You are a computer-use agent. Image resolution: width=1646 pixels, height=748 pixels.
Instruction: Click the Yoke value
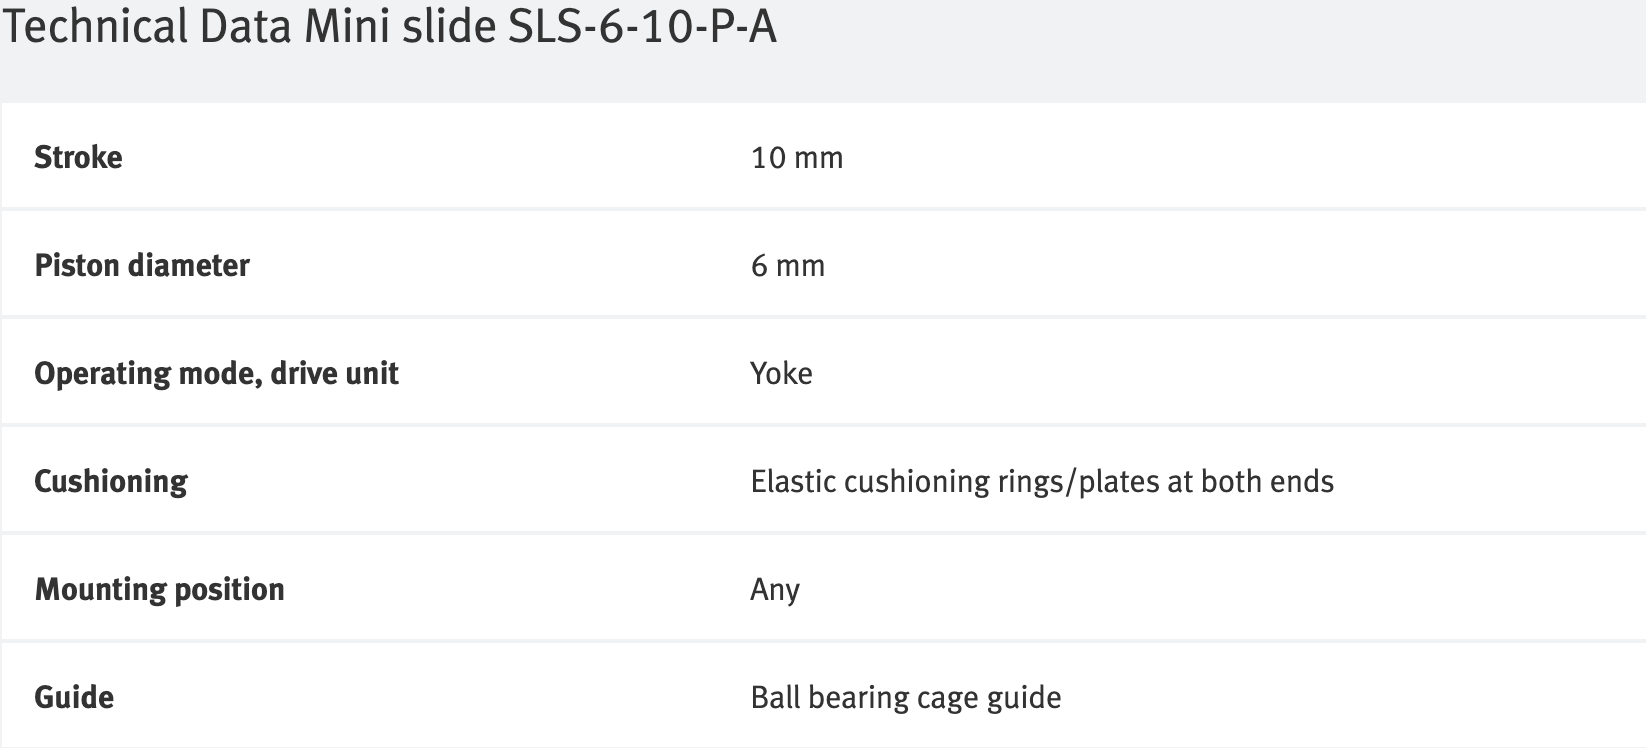(781, 373)
